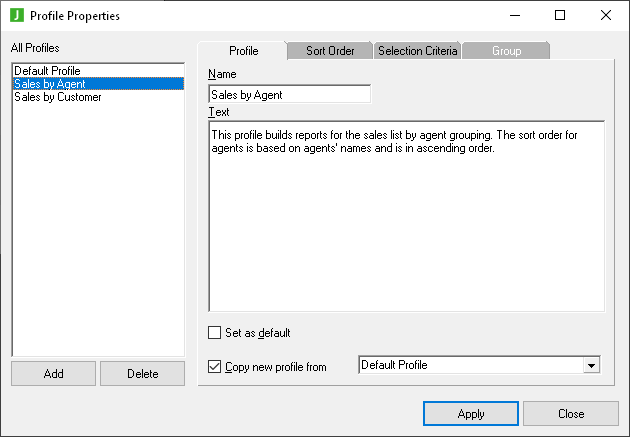Apply the profile changes
This screenshot has height=437, width=630.
470,414
